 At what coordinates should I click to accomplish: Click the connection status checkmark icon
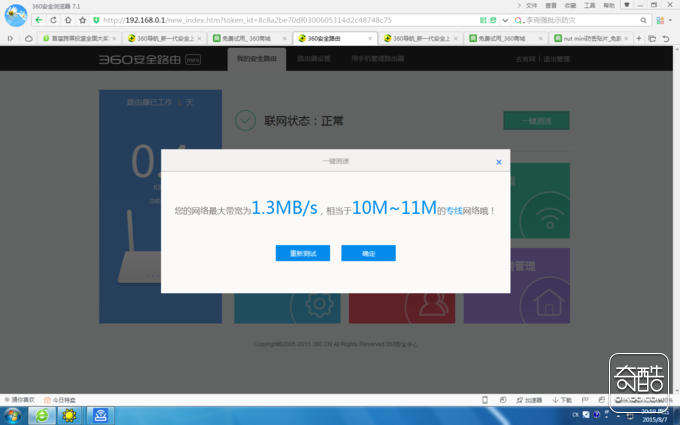click(245, 121)
